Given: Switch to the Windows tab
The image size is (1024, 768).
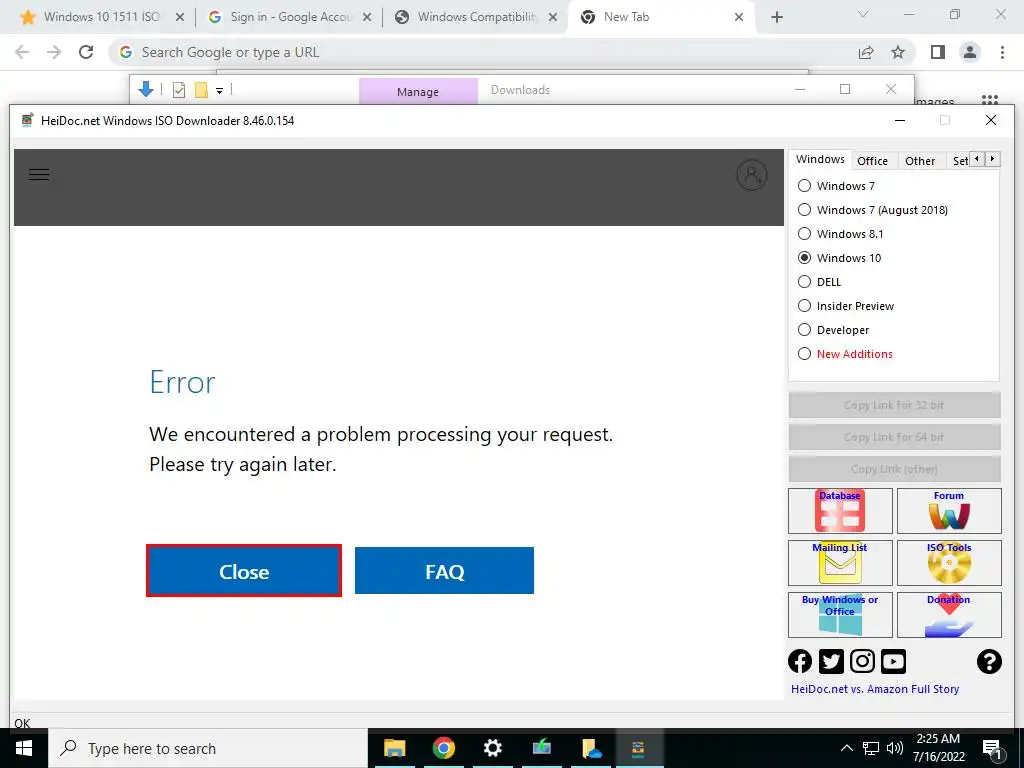Looking at the screenshot, I should click(x=820, y=159).
